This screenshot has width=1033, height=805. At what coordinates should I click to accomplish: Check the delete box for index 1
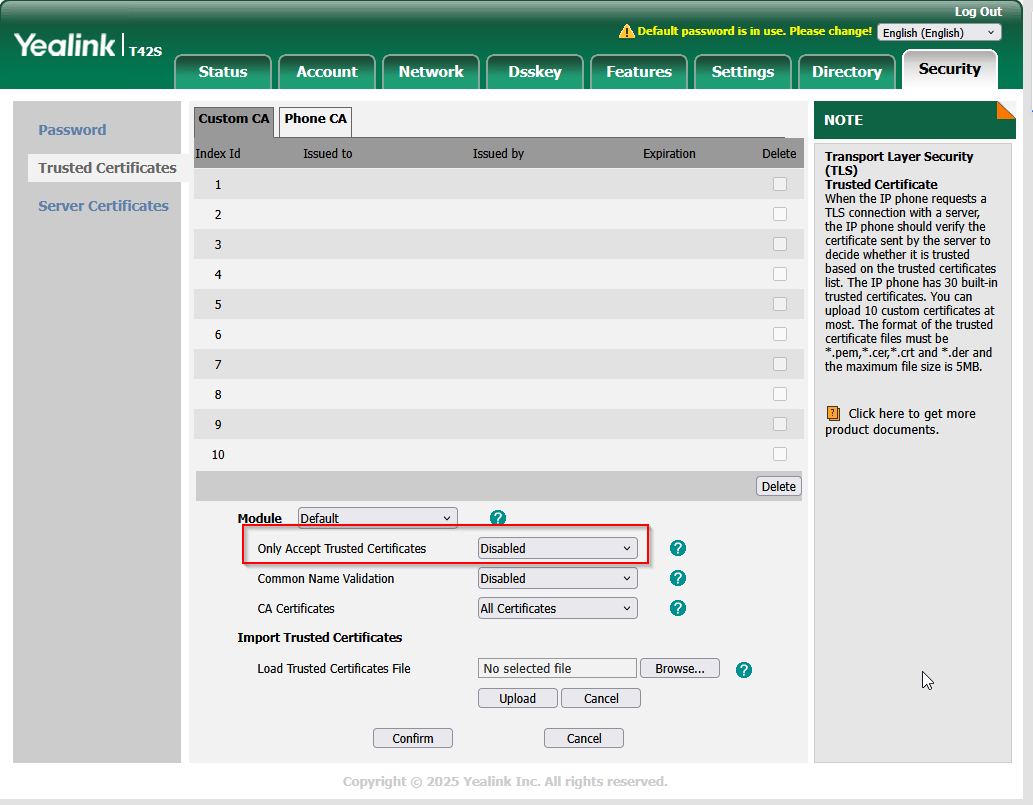[x=780, y=184]
